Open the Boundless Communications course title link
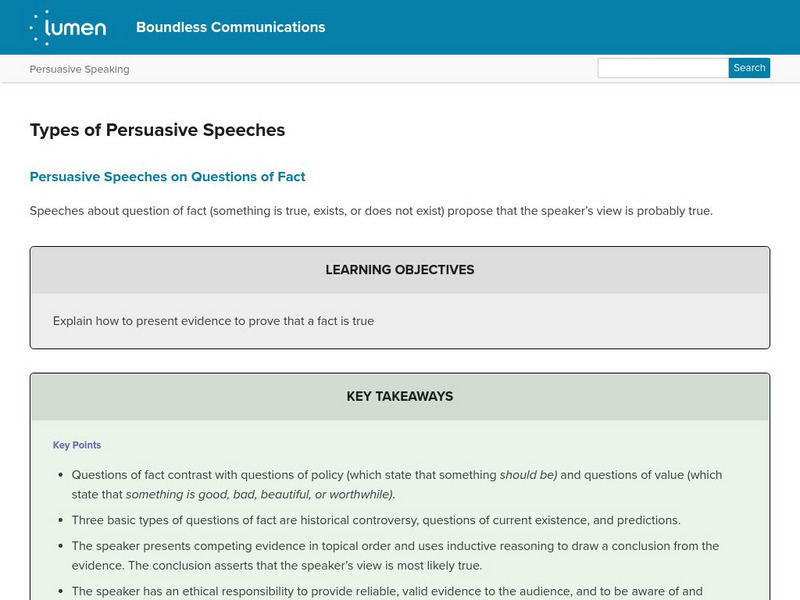The width and height of the screenshot is (800, 600). (x=230, y=27)
